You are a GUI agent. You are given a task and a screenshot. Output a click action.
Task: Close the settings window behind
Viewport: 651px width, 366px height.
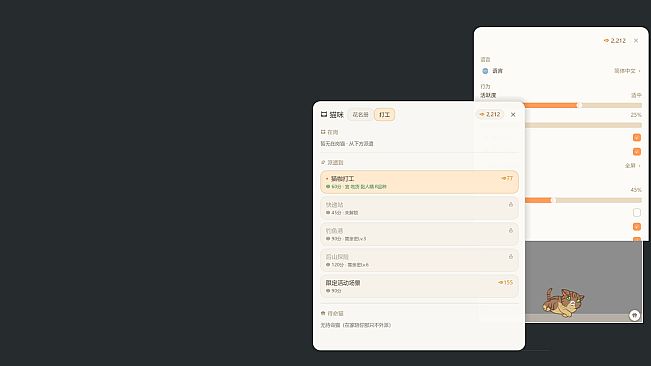[636, 41]
